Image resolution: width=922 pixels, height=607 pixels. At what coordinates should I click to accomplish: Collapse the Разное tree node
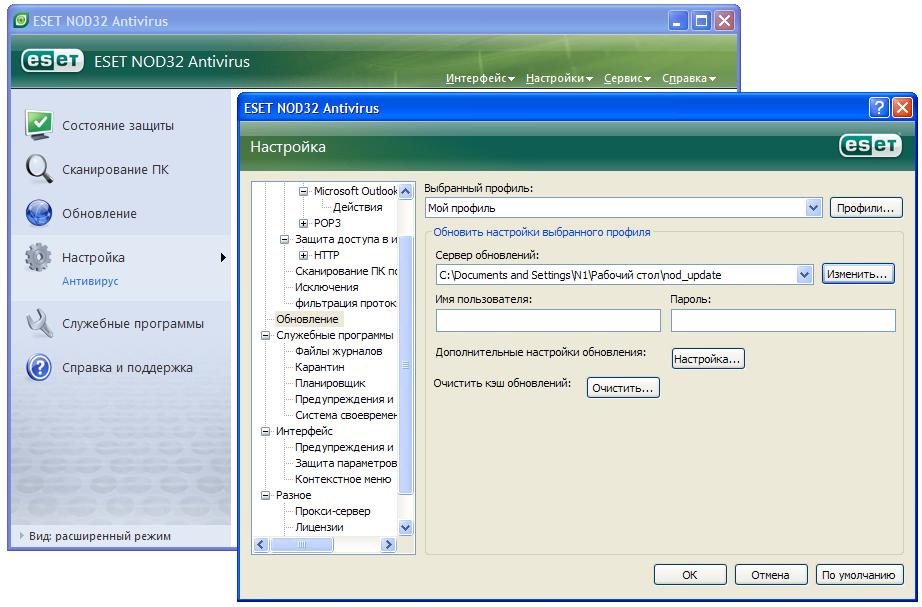(x=266, y=495)
